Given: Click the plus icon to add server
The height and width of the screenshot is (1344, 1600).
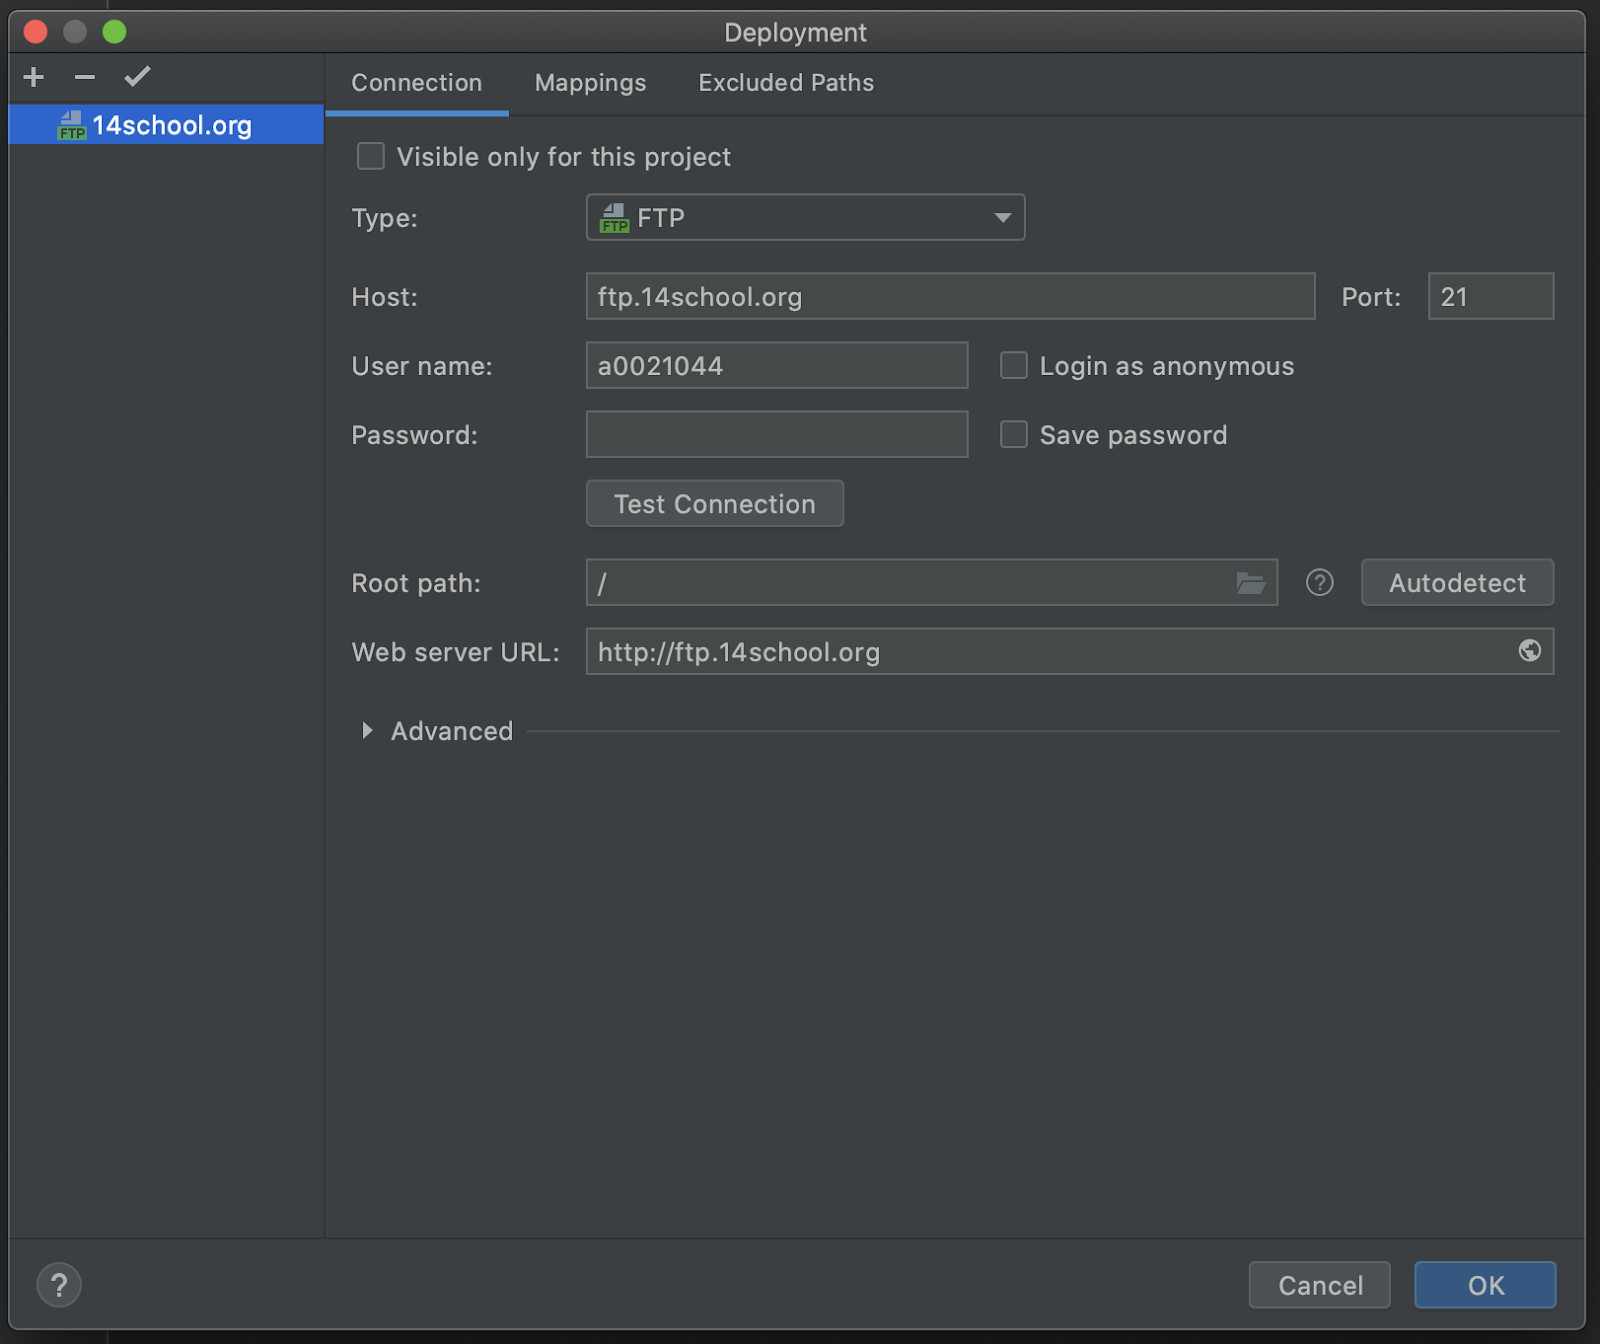Looking at the screenshot, I should tap(34, 77).
